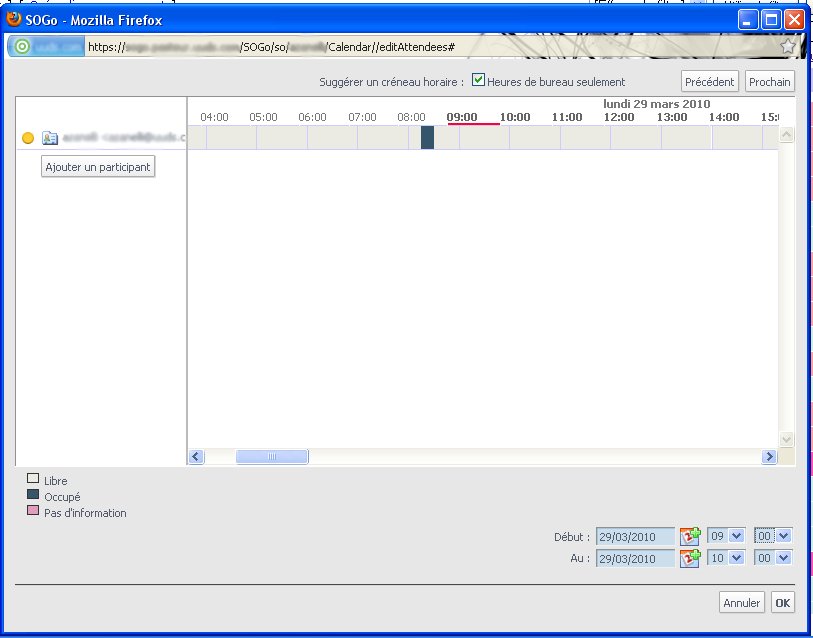813x638 pixels.
Task: Cancel with the Annuler button
Action: click(741, 602)
